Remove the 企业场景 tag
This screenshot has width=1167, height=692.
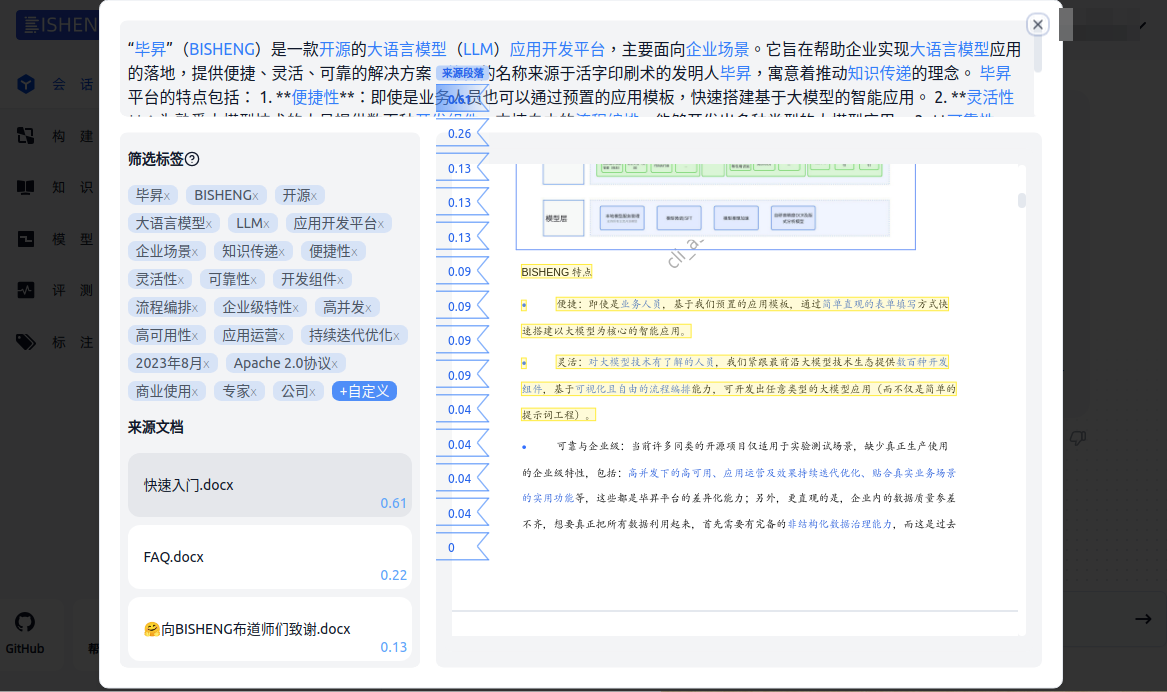(x=195, y=253)
